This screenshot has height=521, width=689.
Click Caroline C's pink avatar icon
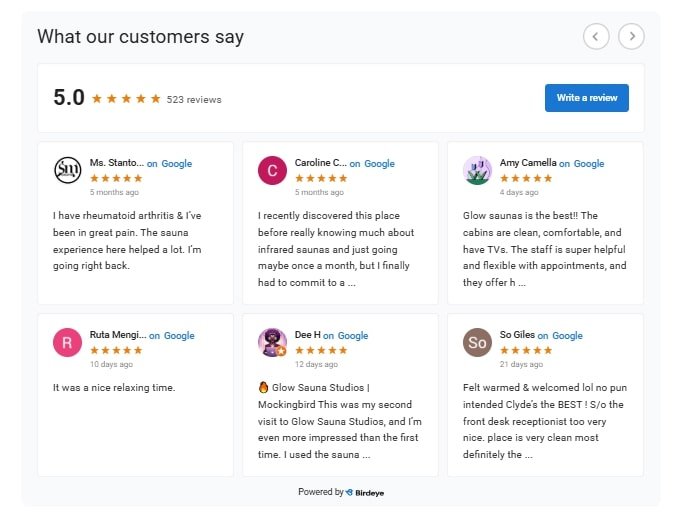(x=272, y=170)
